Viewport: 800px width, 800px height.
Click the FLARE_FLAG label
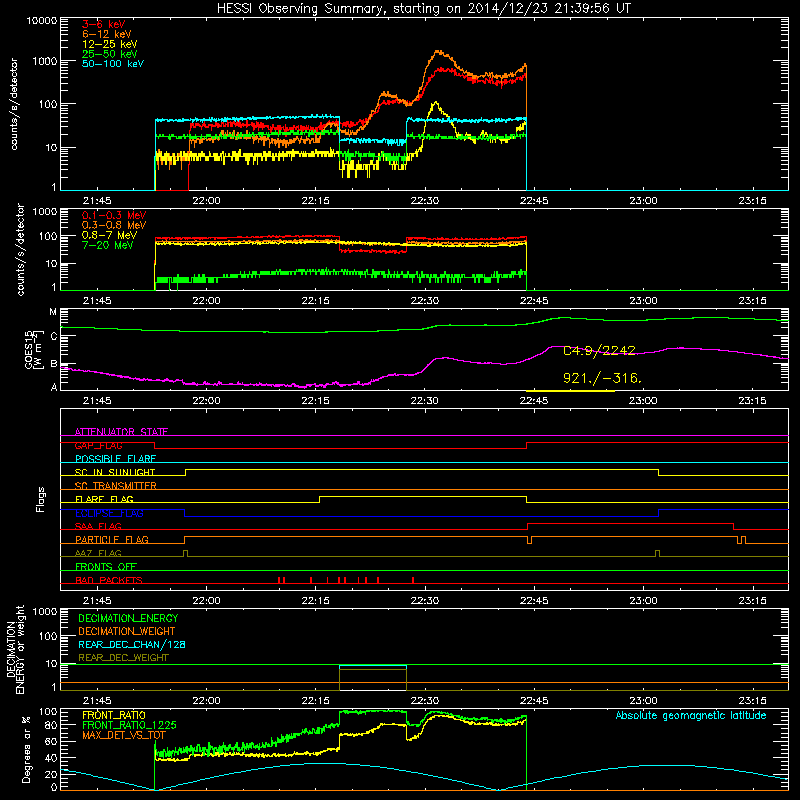coord(104,499)
